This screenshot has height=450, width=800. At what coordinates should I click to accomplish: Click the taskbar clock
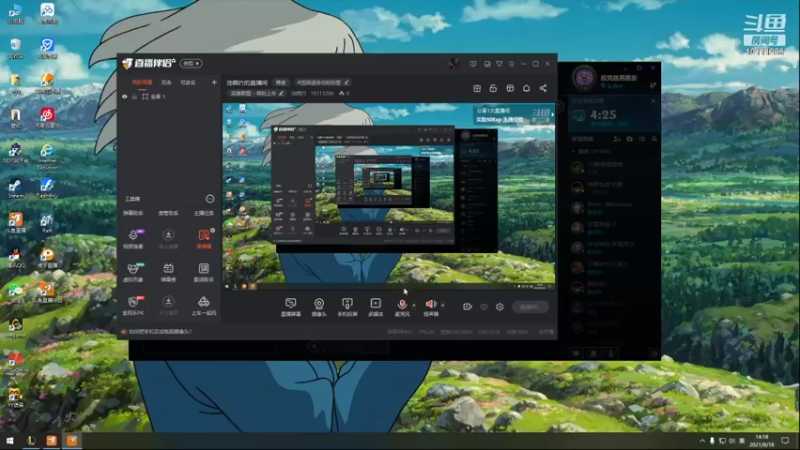tap(762, 441)
